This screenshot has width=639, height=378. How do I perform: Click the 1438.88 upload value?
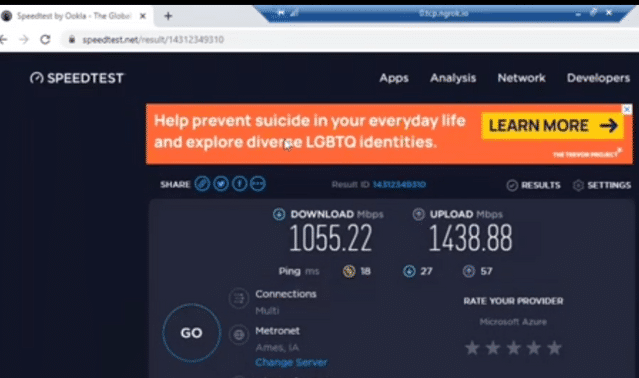click(470, 238)
